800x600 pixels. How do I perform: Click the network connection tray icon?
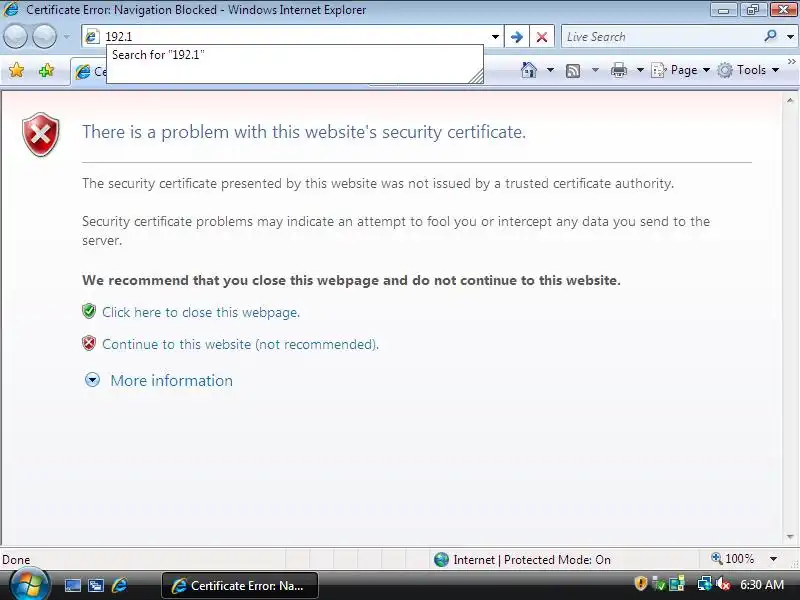pos(705,583)
